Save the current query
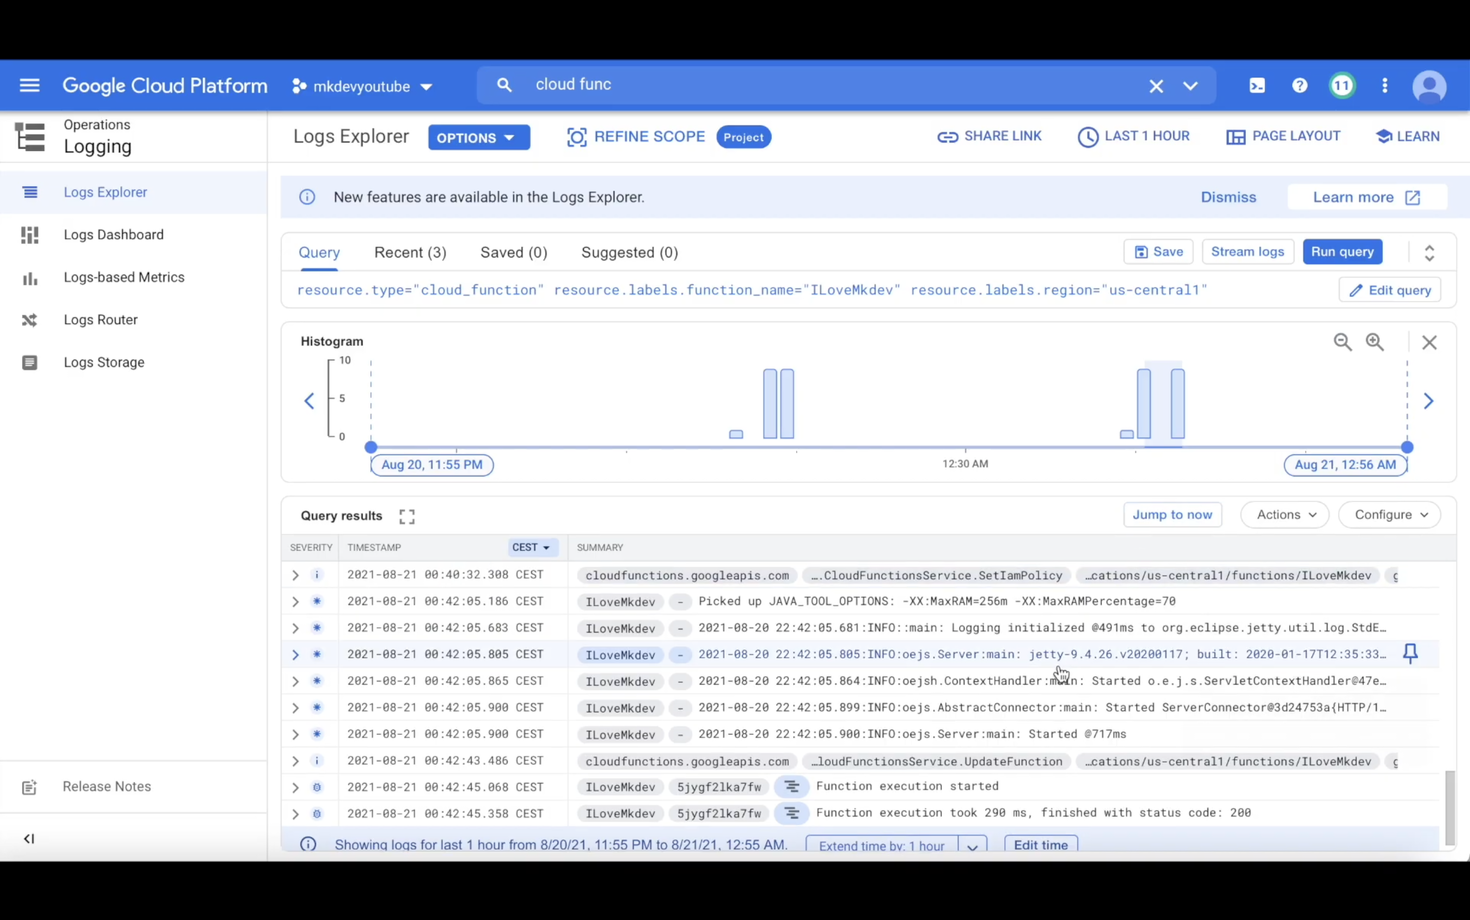The height and width of the screenshot is (920, 1470). [1158, 252]
